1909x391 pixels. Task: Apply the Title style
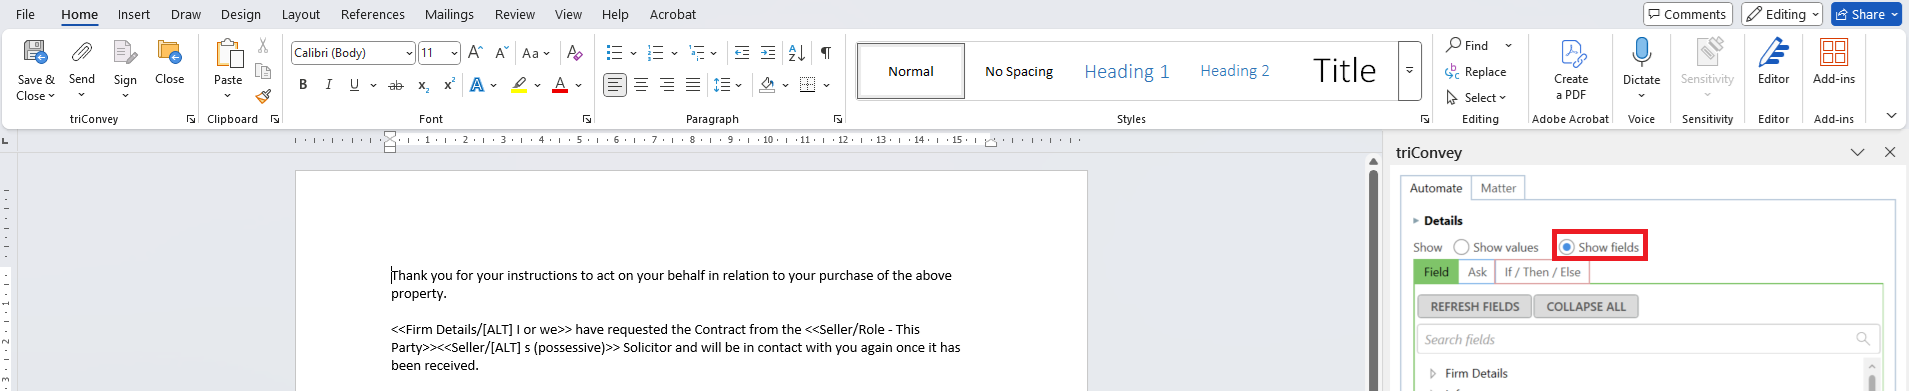tap(1344, 71)
